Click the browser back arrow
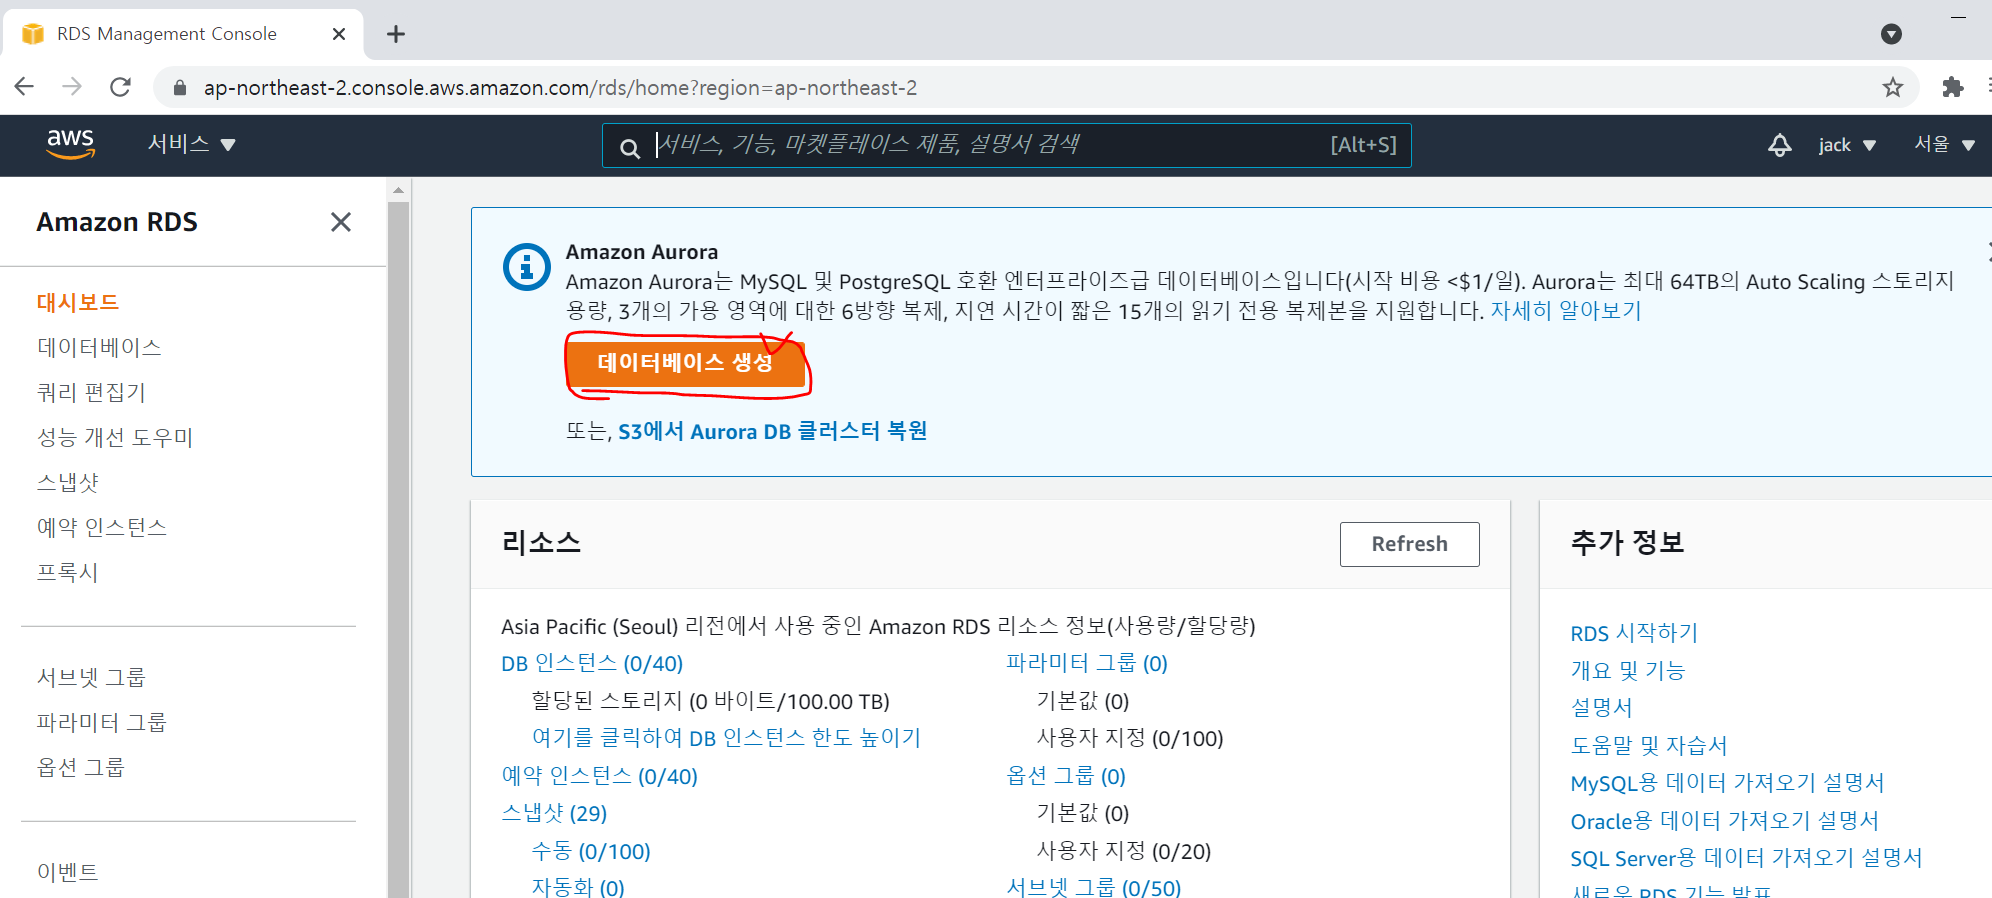1992x898 pixels. 25,87
